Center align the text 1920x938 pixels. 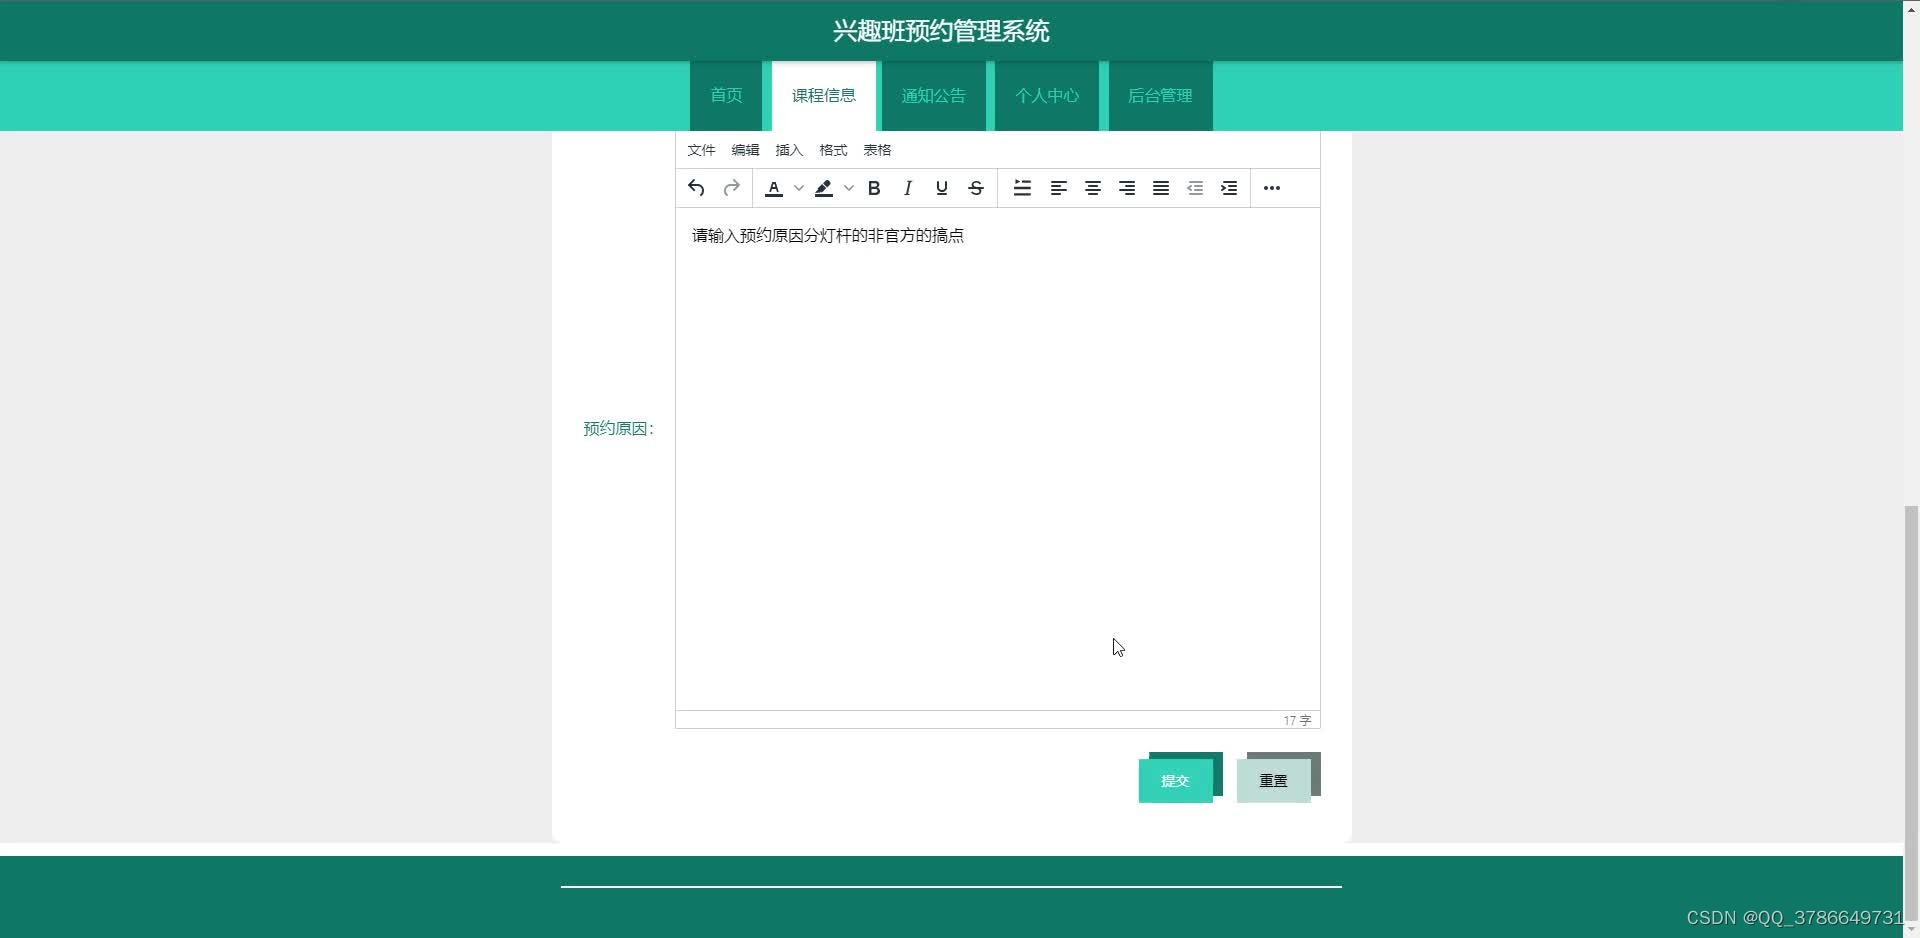tap(1093, 188)
